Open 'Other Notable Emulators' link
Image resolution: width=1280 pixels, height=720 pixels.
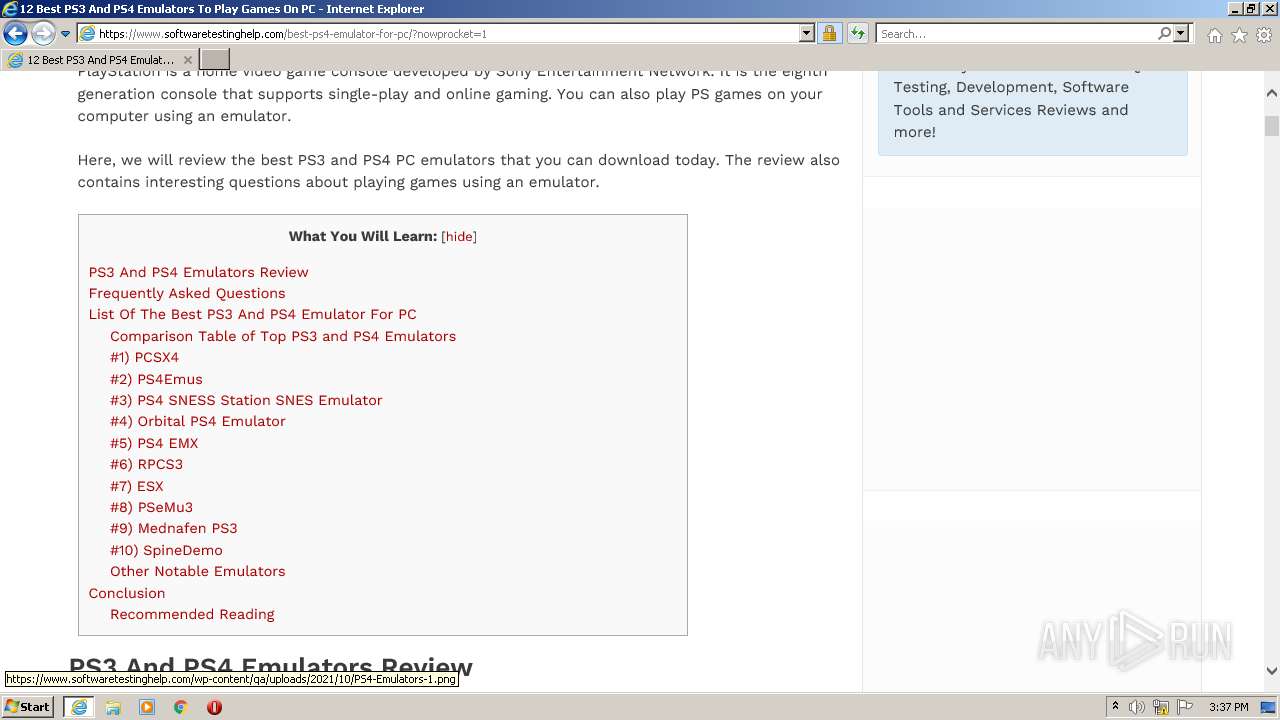(x=198, y=571)
